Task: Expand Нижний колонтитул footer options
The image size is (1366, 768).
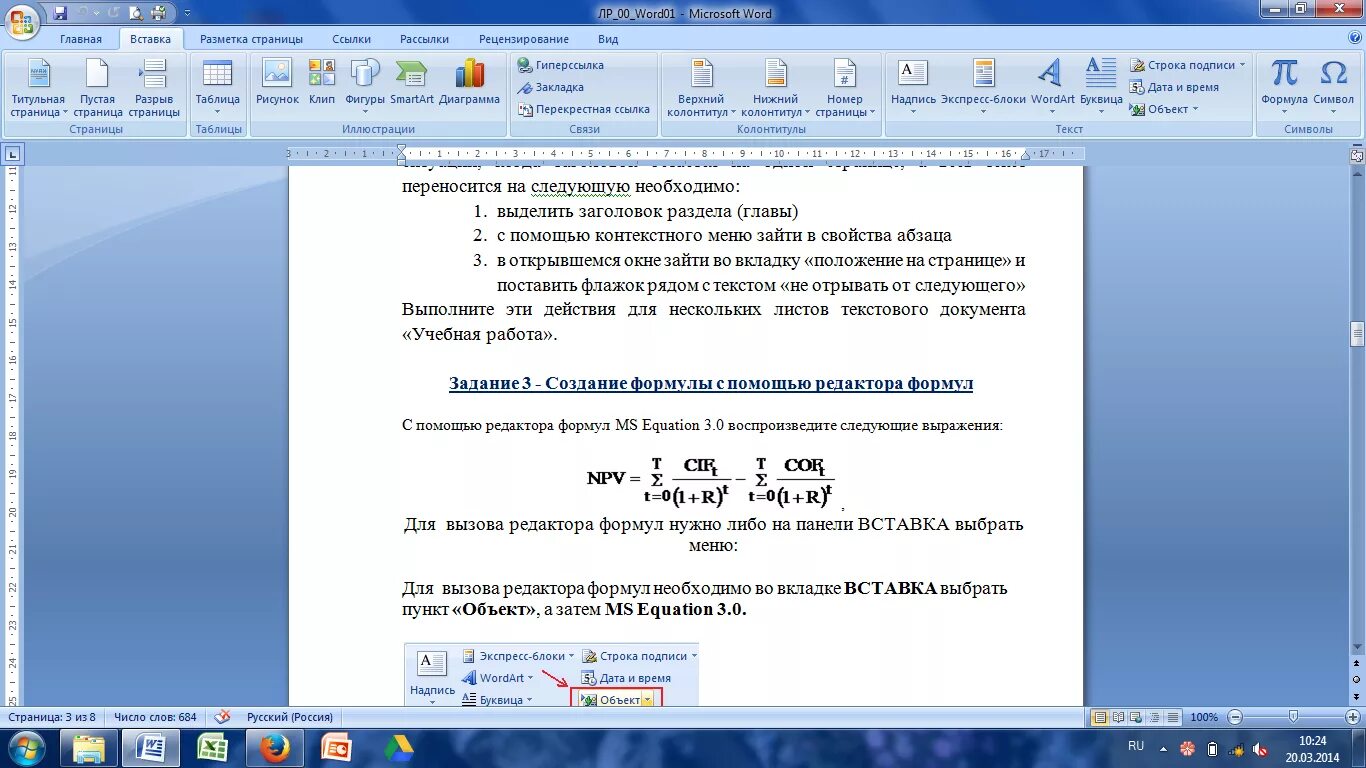Action: (776, 88)
